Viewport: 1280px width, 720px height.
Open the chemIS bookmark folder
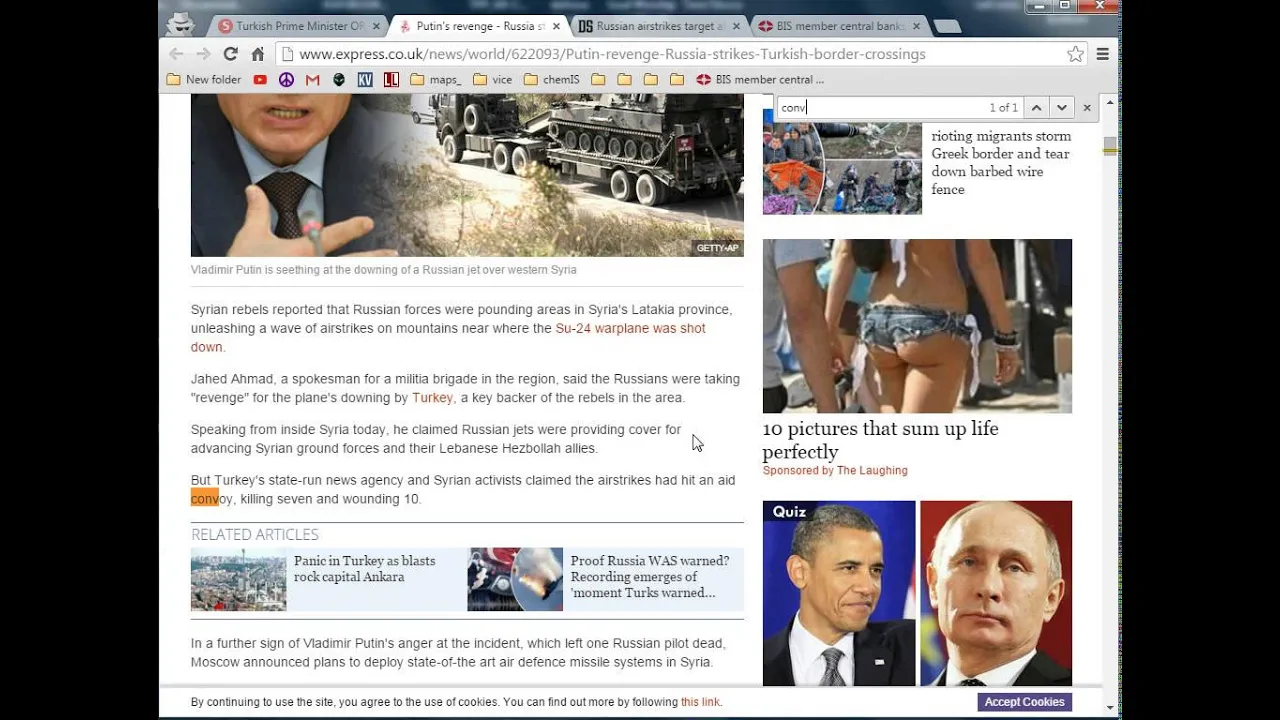pyautogui.click(x=552, y=79)
